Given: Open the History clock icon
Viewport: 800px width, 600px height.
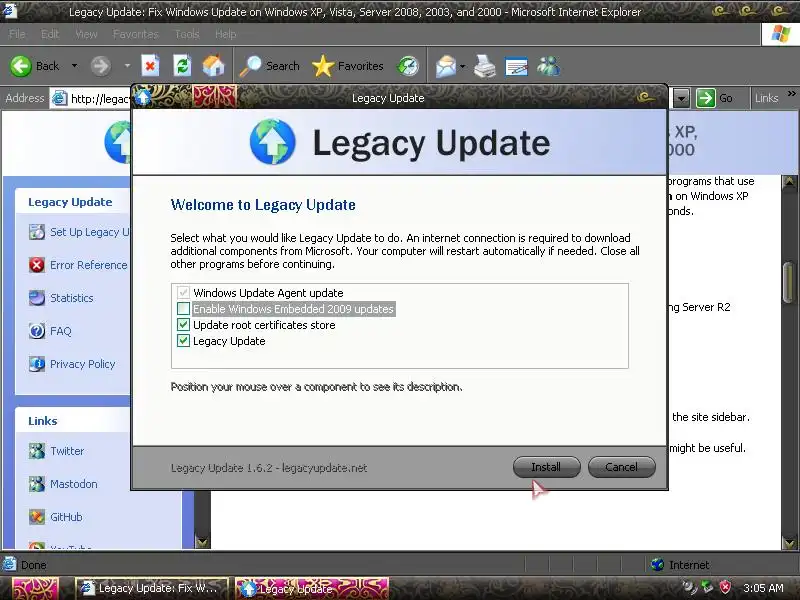Looking at the screenshot, I should click(x=408, y=66).
